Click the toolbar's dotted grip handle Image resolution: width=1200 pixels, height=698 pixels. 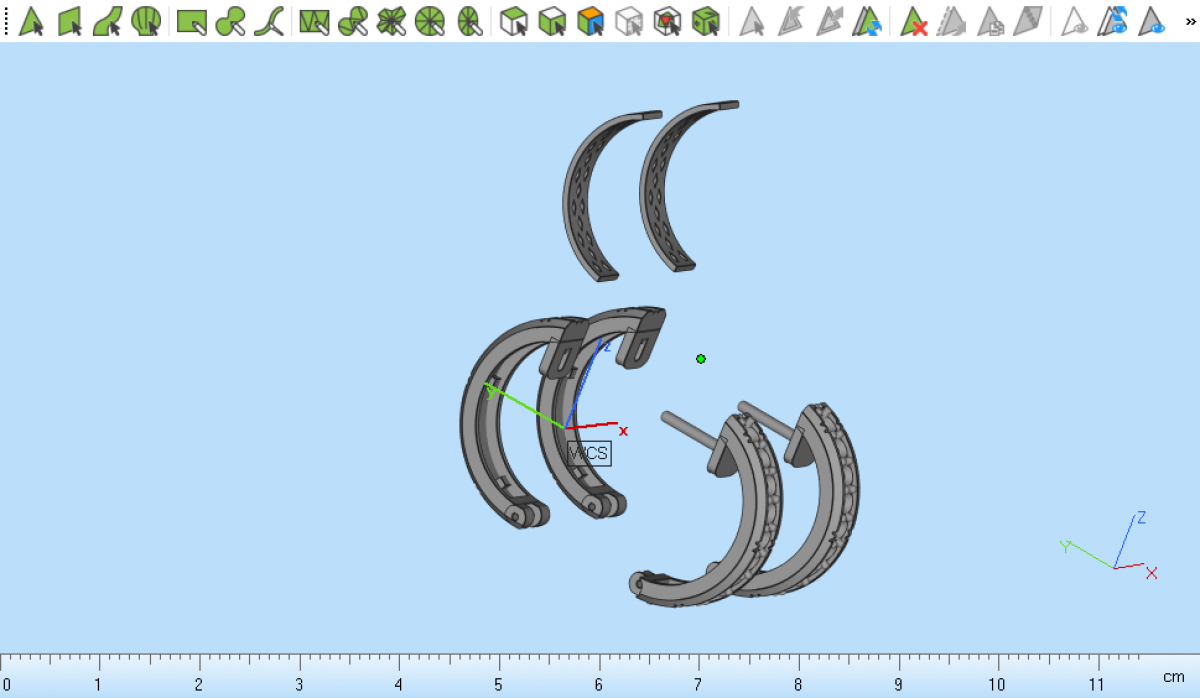6,20
